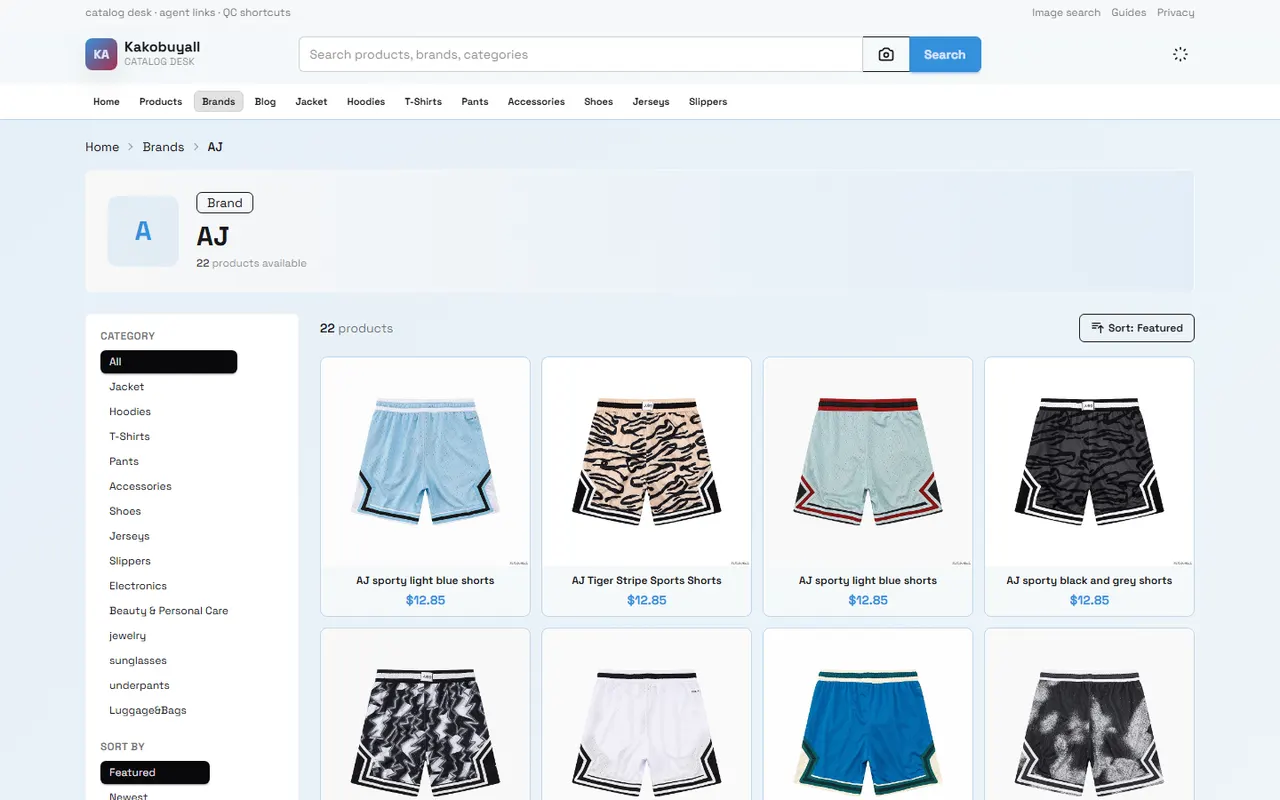This screenshot has height=800, width=1280.
Task: Go to Home in the breadcrumb
Action: [102, 147]
